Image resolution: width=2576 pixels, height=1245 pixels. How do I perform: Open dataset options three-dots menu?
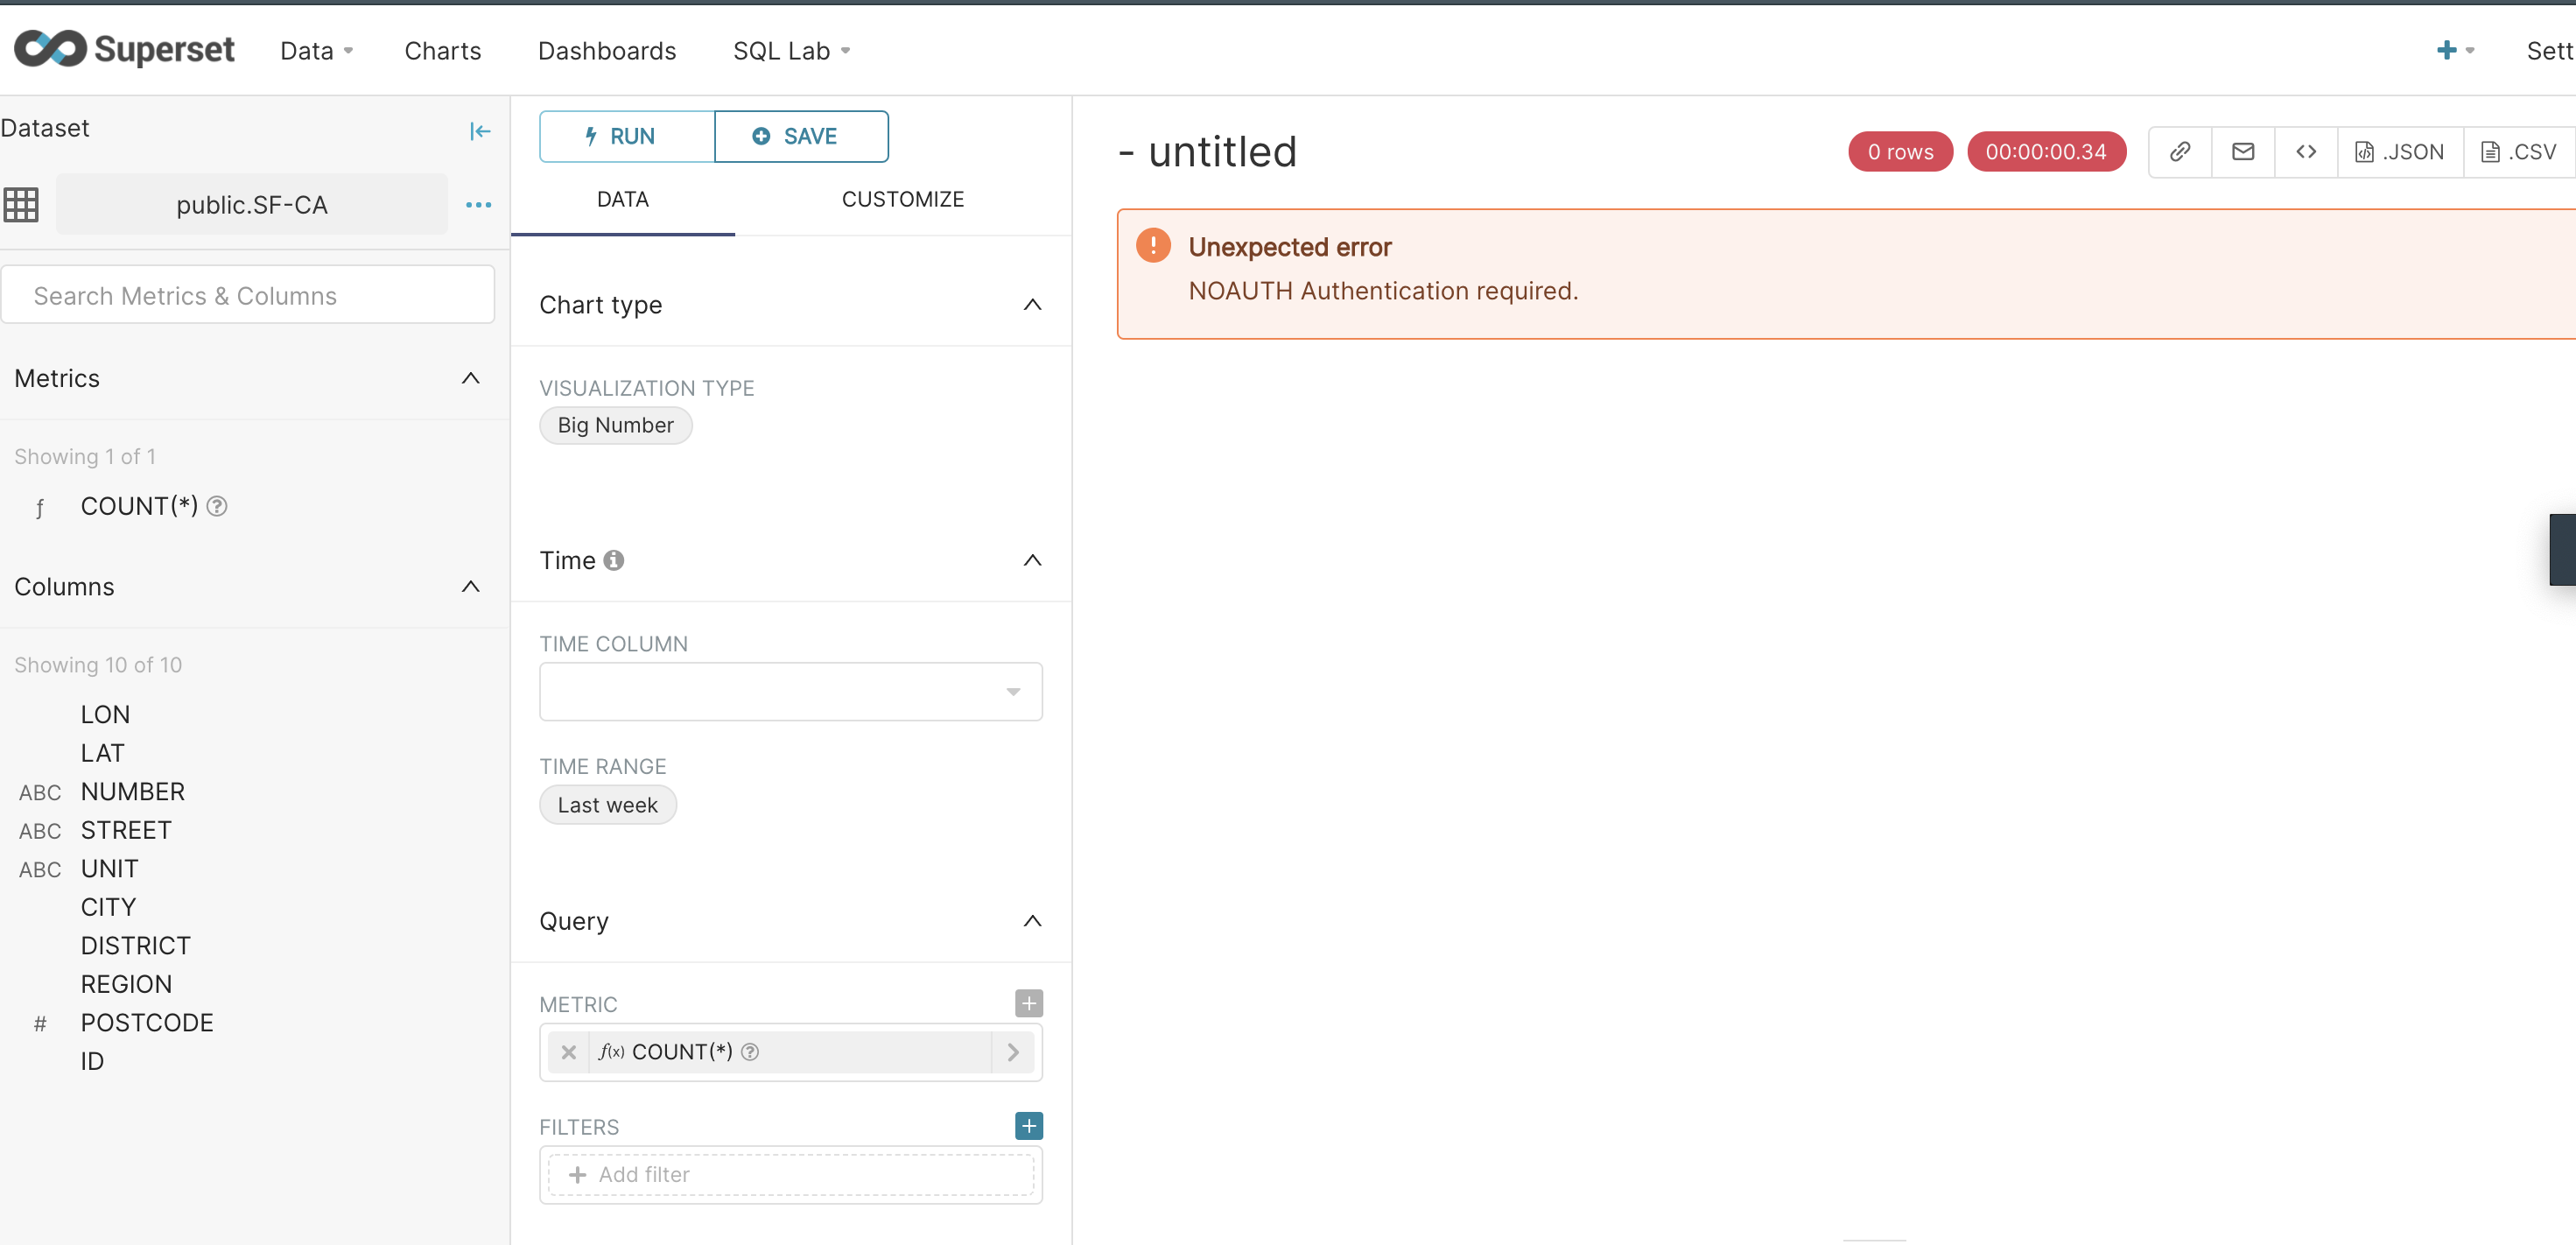click(478, 205)
